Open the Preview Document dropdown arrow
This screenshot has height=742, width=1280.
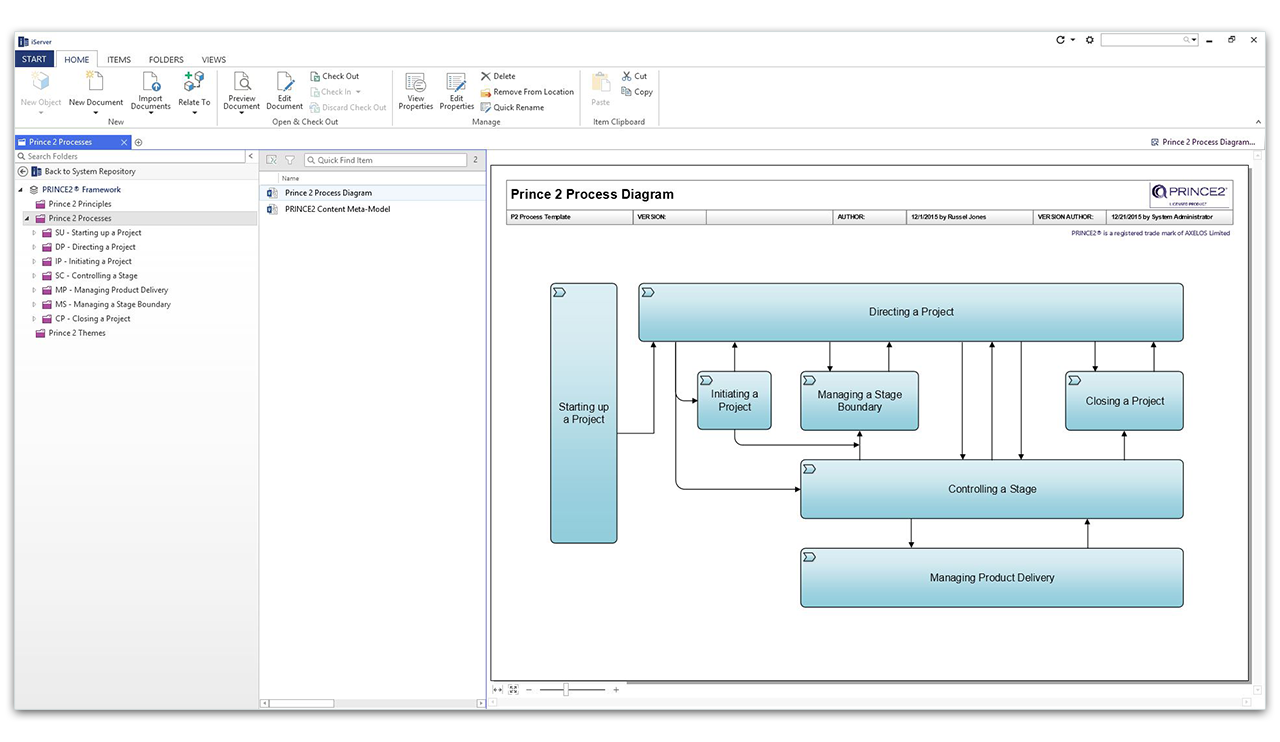(x=242, y=113)
